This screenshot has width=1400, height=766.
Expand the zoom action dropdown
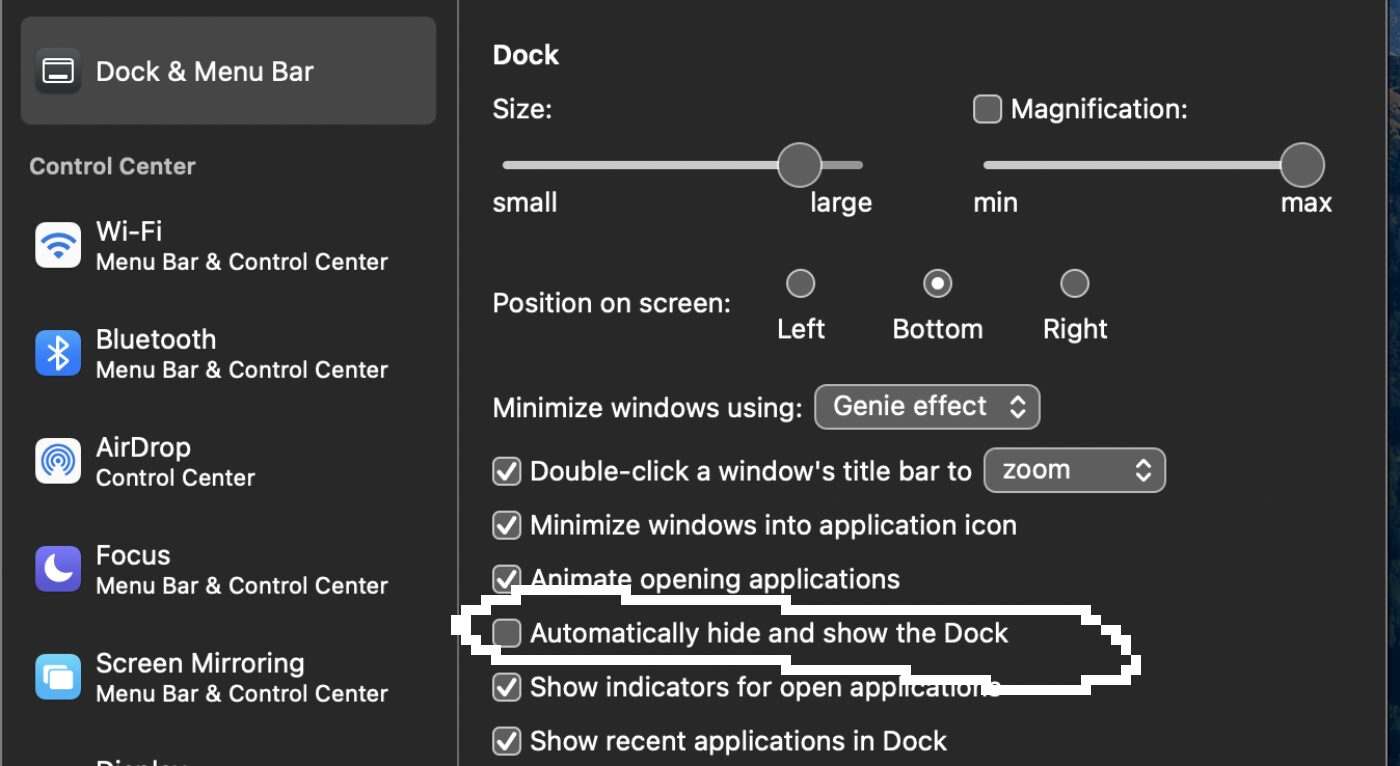click(x=1074, y=471)
